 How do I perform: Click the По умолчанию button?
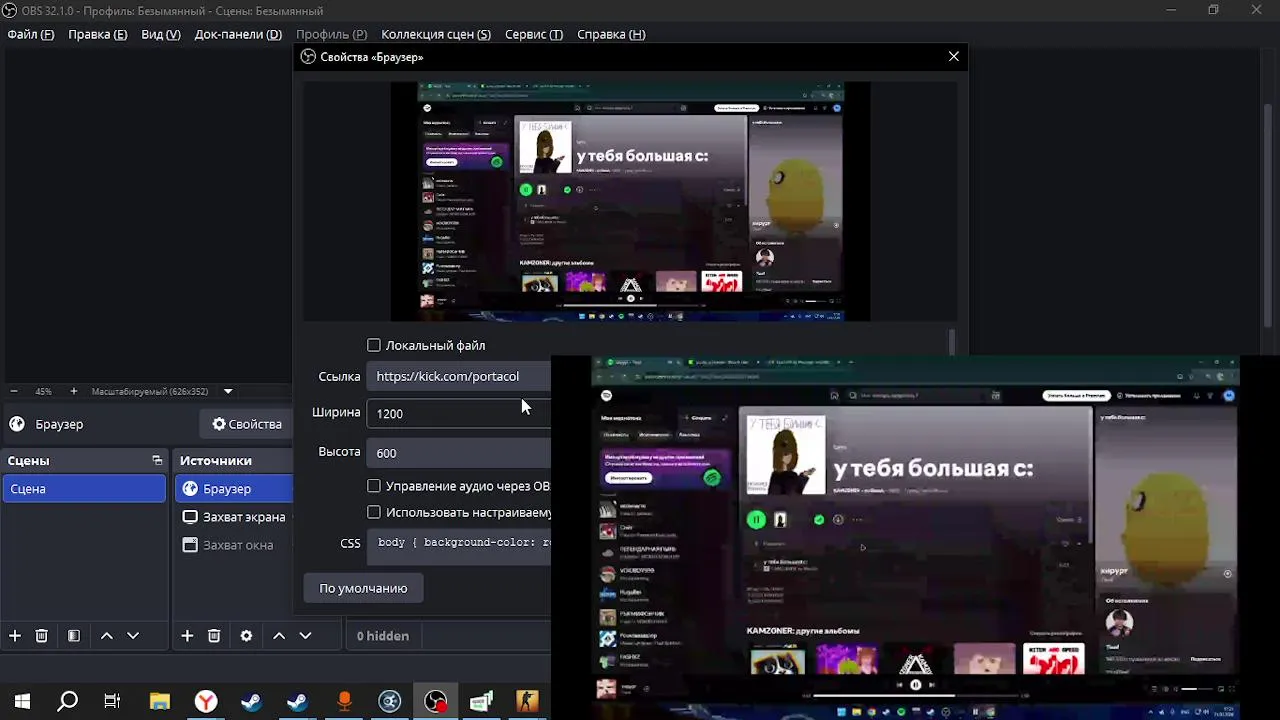[363, 588]
